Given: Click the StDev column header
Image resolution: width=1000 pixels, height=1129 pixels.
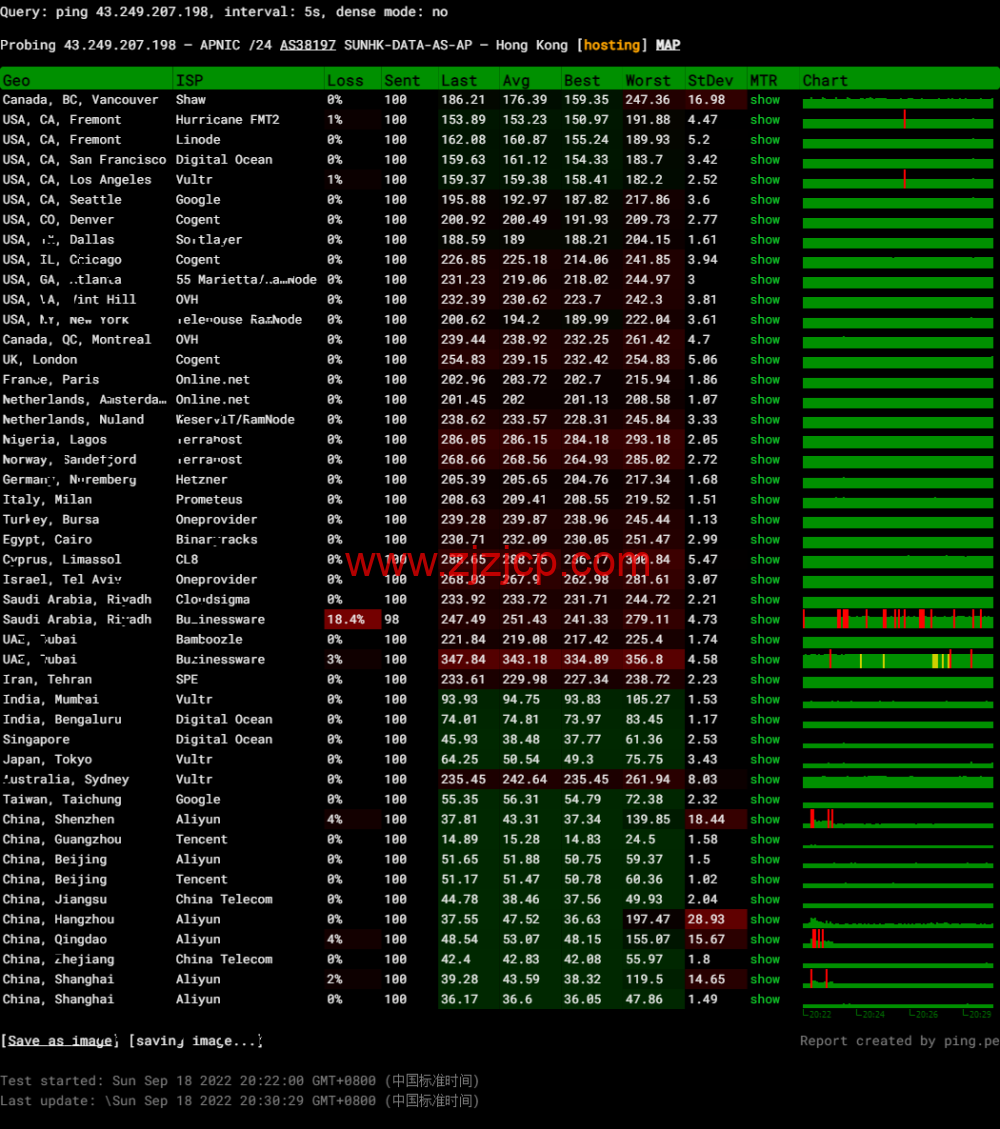Looking at the screenshot, I should click(710, 80).
